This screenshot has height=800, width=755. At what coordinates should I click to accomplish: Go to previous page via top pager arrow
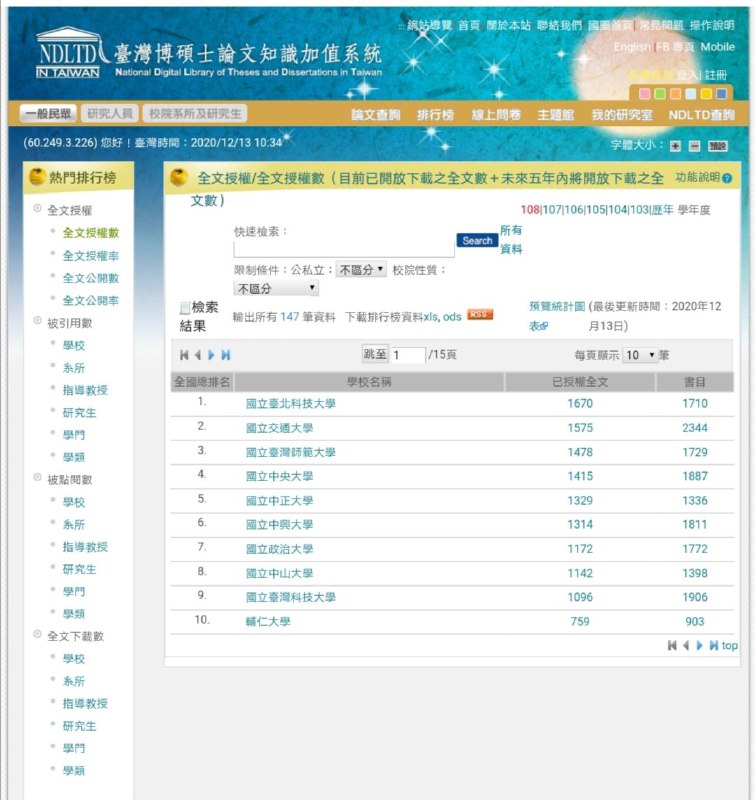click(197, 355)
